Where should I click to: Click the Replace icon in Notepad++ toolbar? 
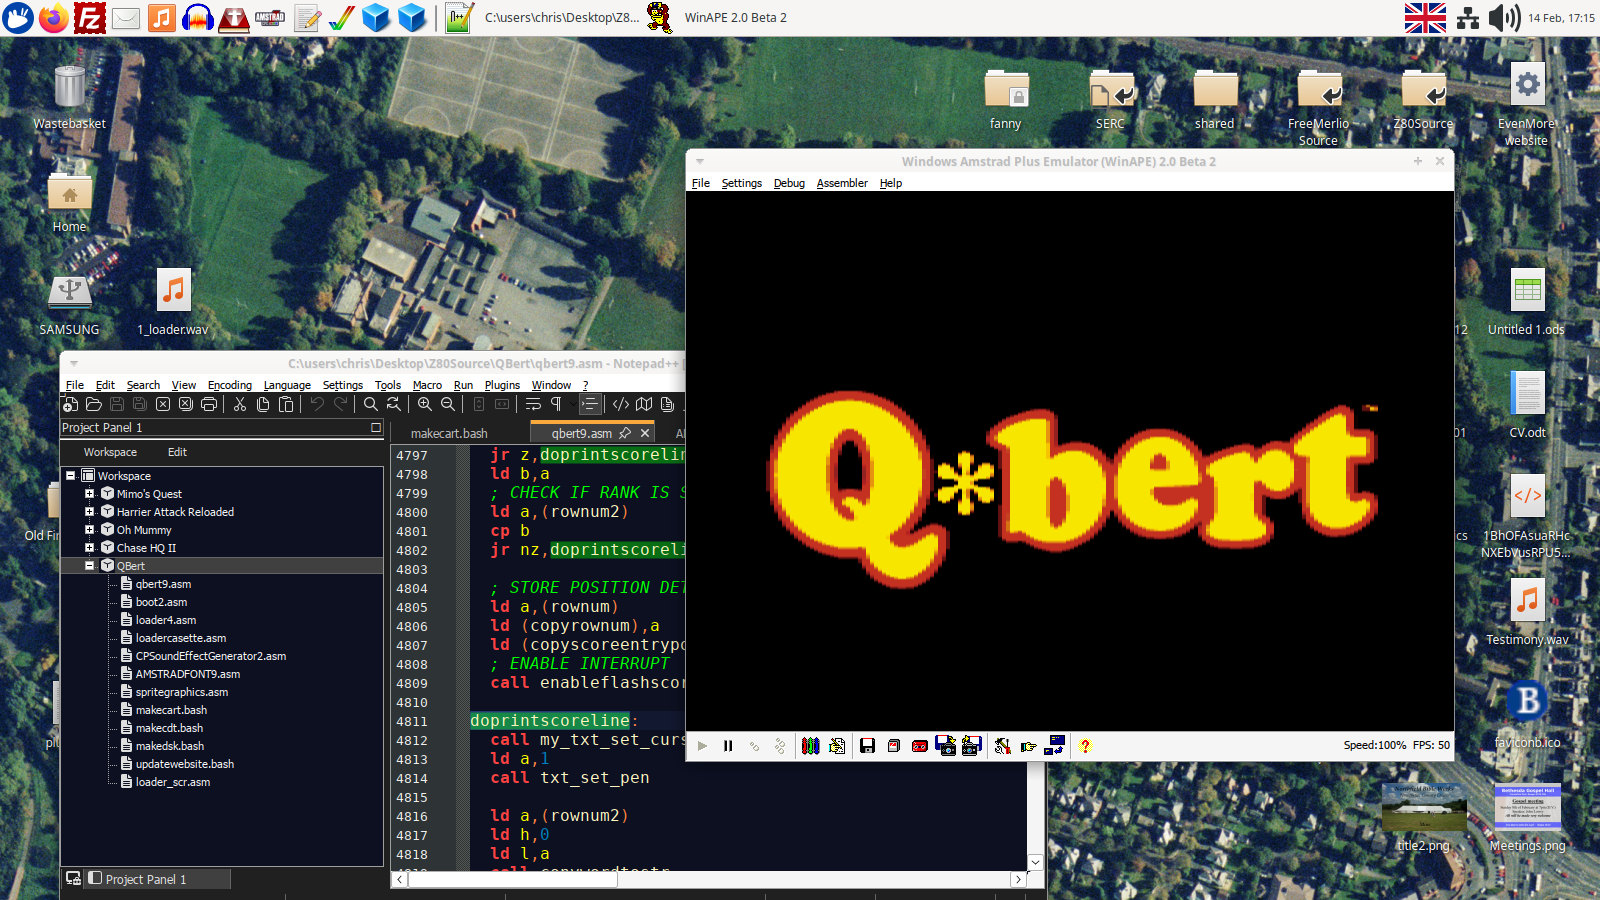[394, 404]
